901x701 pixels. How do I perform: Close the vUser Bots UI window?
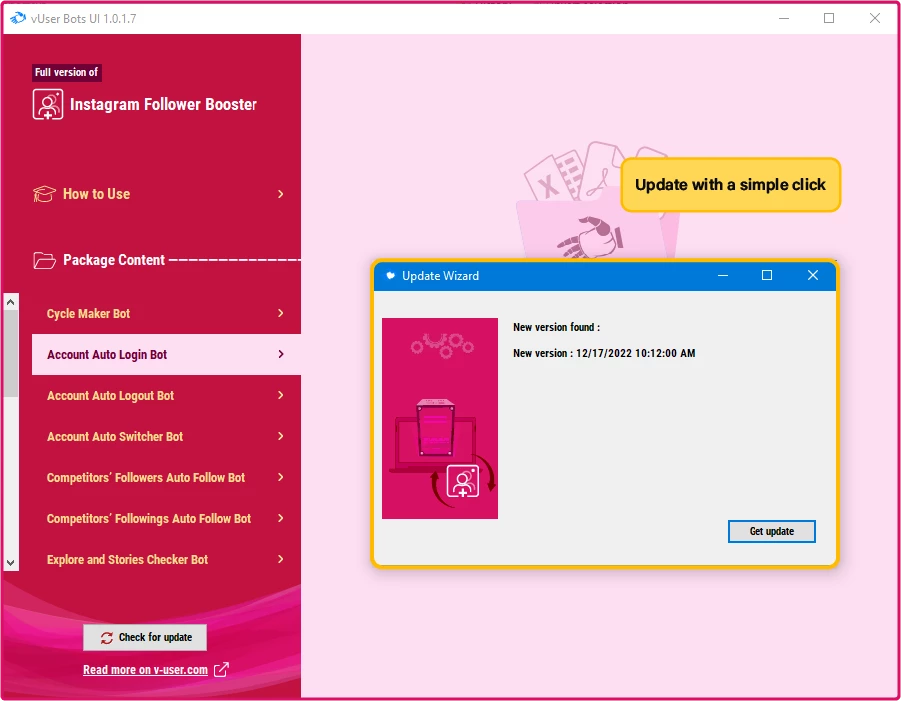tap(875, 18)
